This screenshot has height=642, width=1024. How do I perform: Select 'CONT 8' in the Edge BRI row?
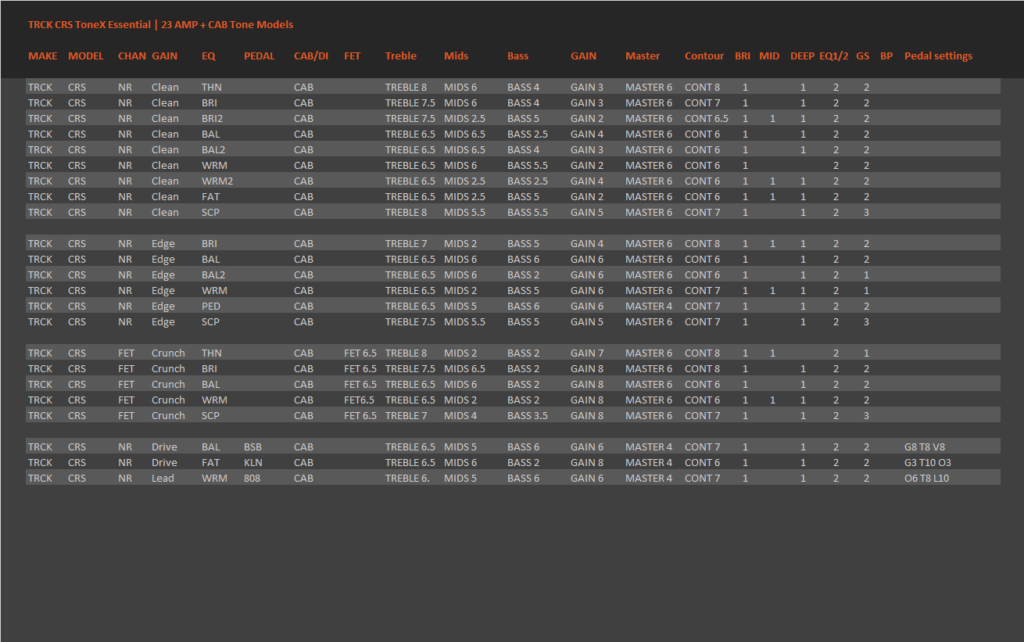click(x=702, y=244)
